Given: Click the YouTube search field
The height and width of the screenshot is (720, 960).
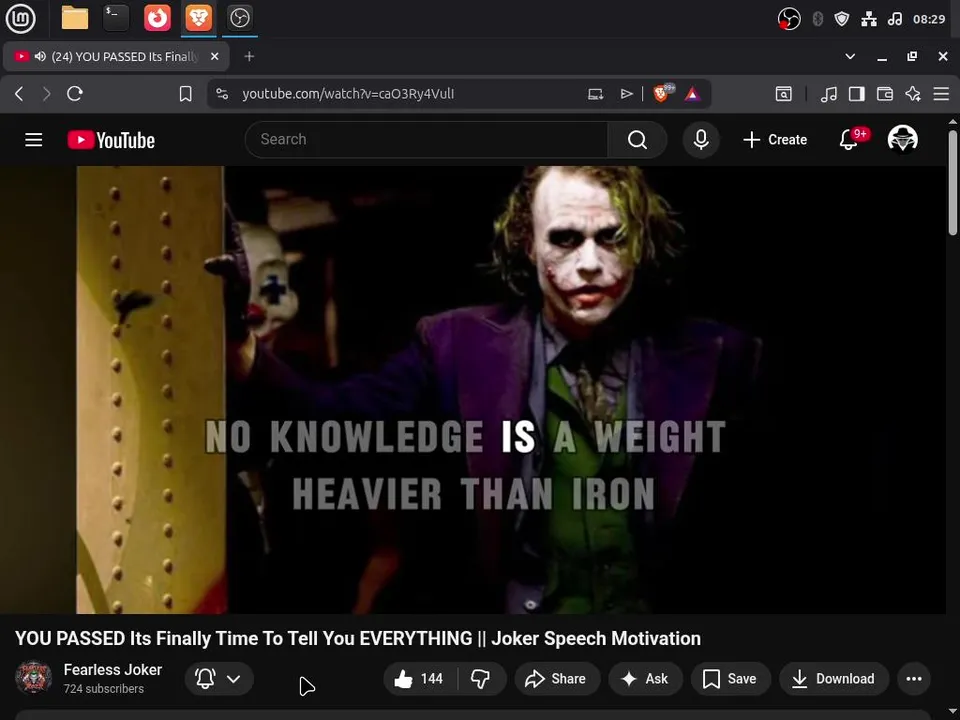Looking at the screenshot, I should click(427, 140).
